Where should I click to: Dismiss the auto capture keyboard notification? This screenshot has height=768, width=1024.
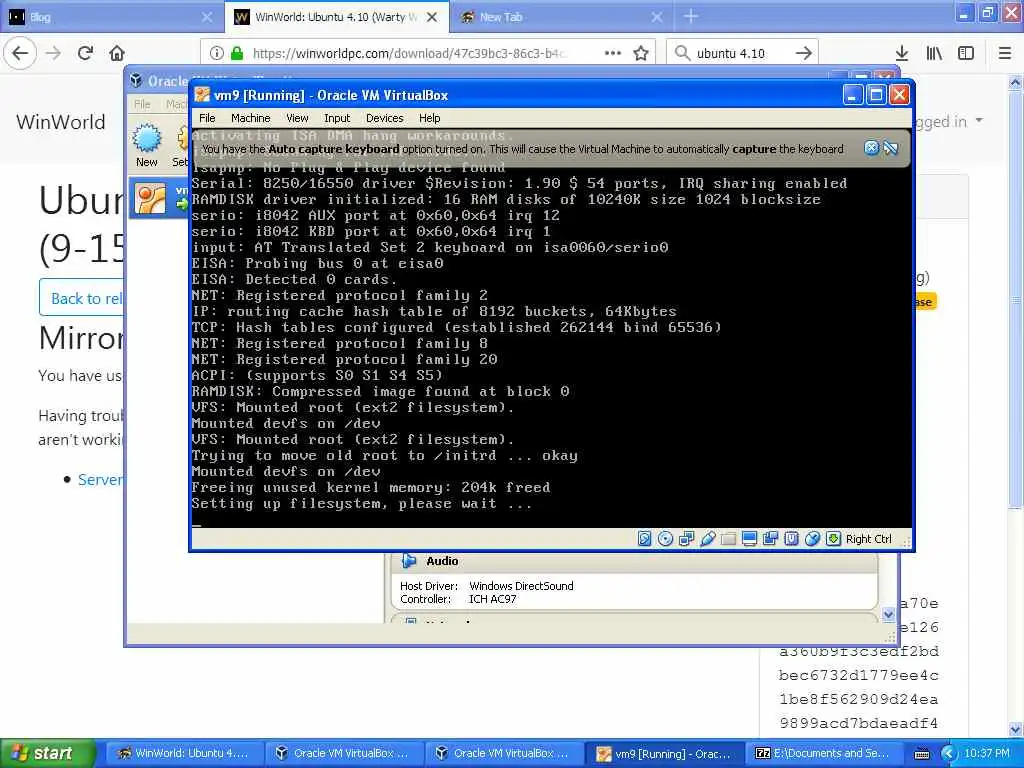point(871,148)
